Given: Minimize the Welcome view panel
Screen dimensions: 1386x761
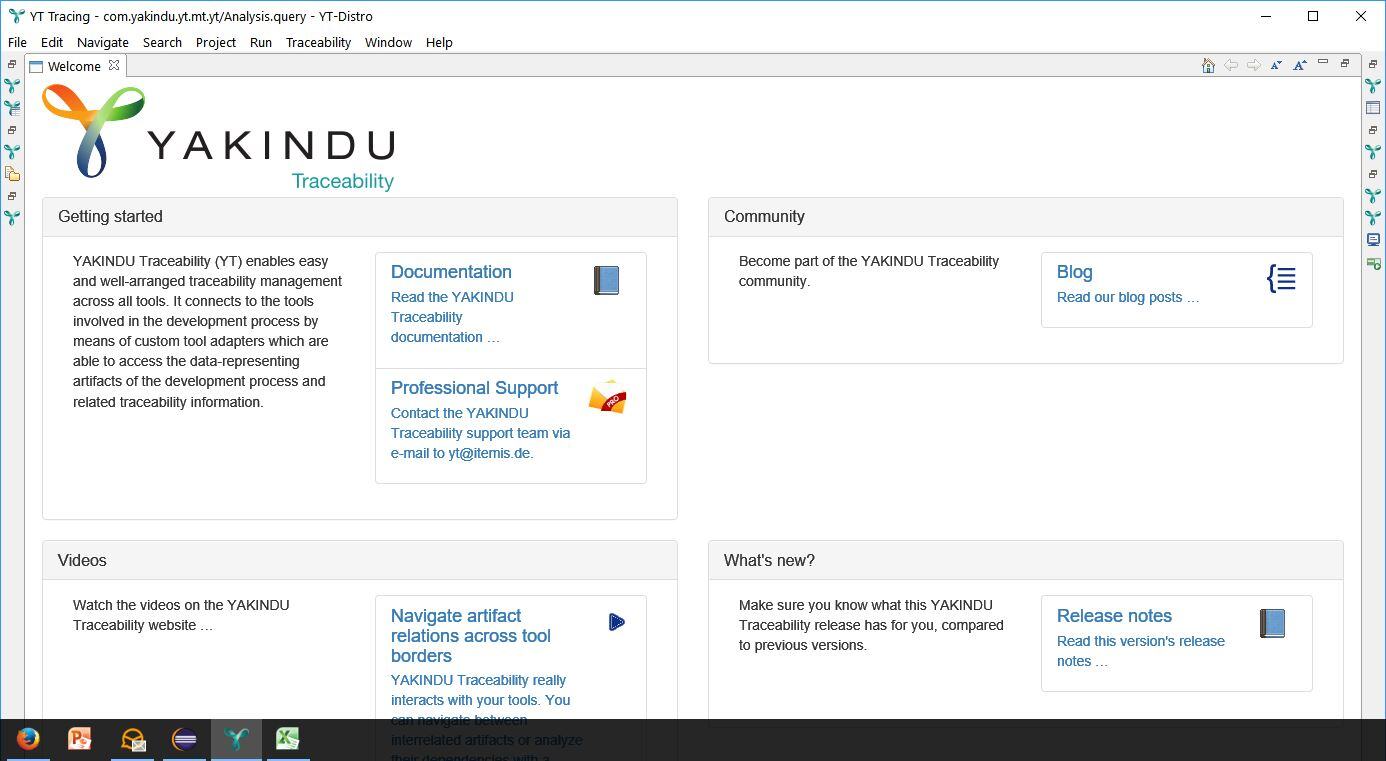Looking at the screenshot, I should coord(1323,63).
